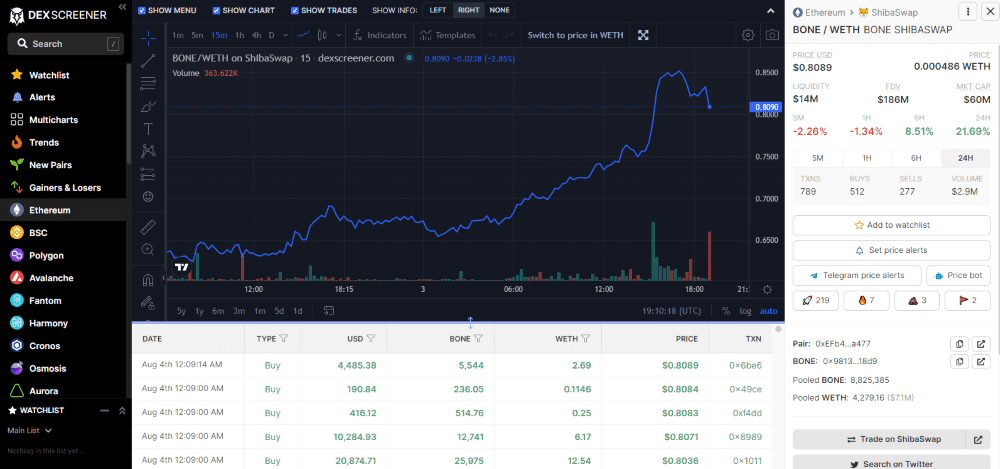Select the 1m timeframe
The width and height of the screenshot is (1000, 469).
tap(178, 35)
